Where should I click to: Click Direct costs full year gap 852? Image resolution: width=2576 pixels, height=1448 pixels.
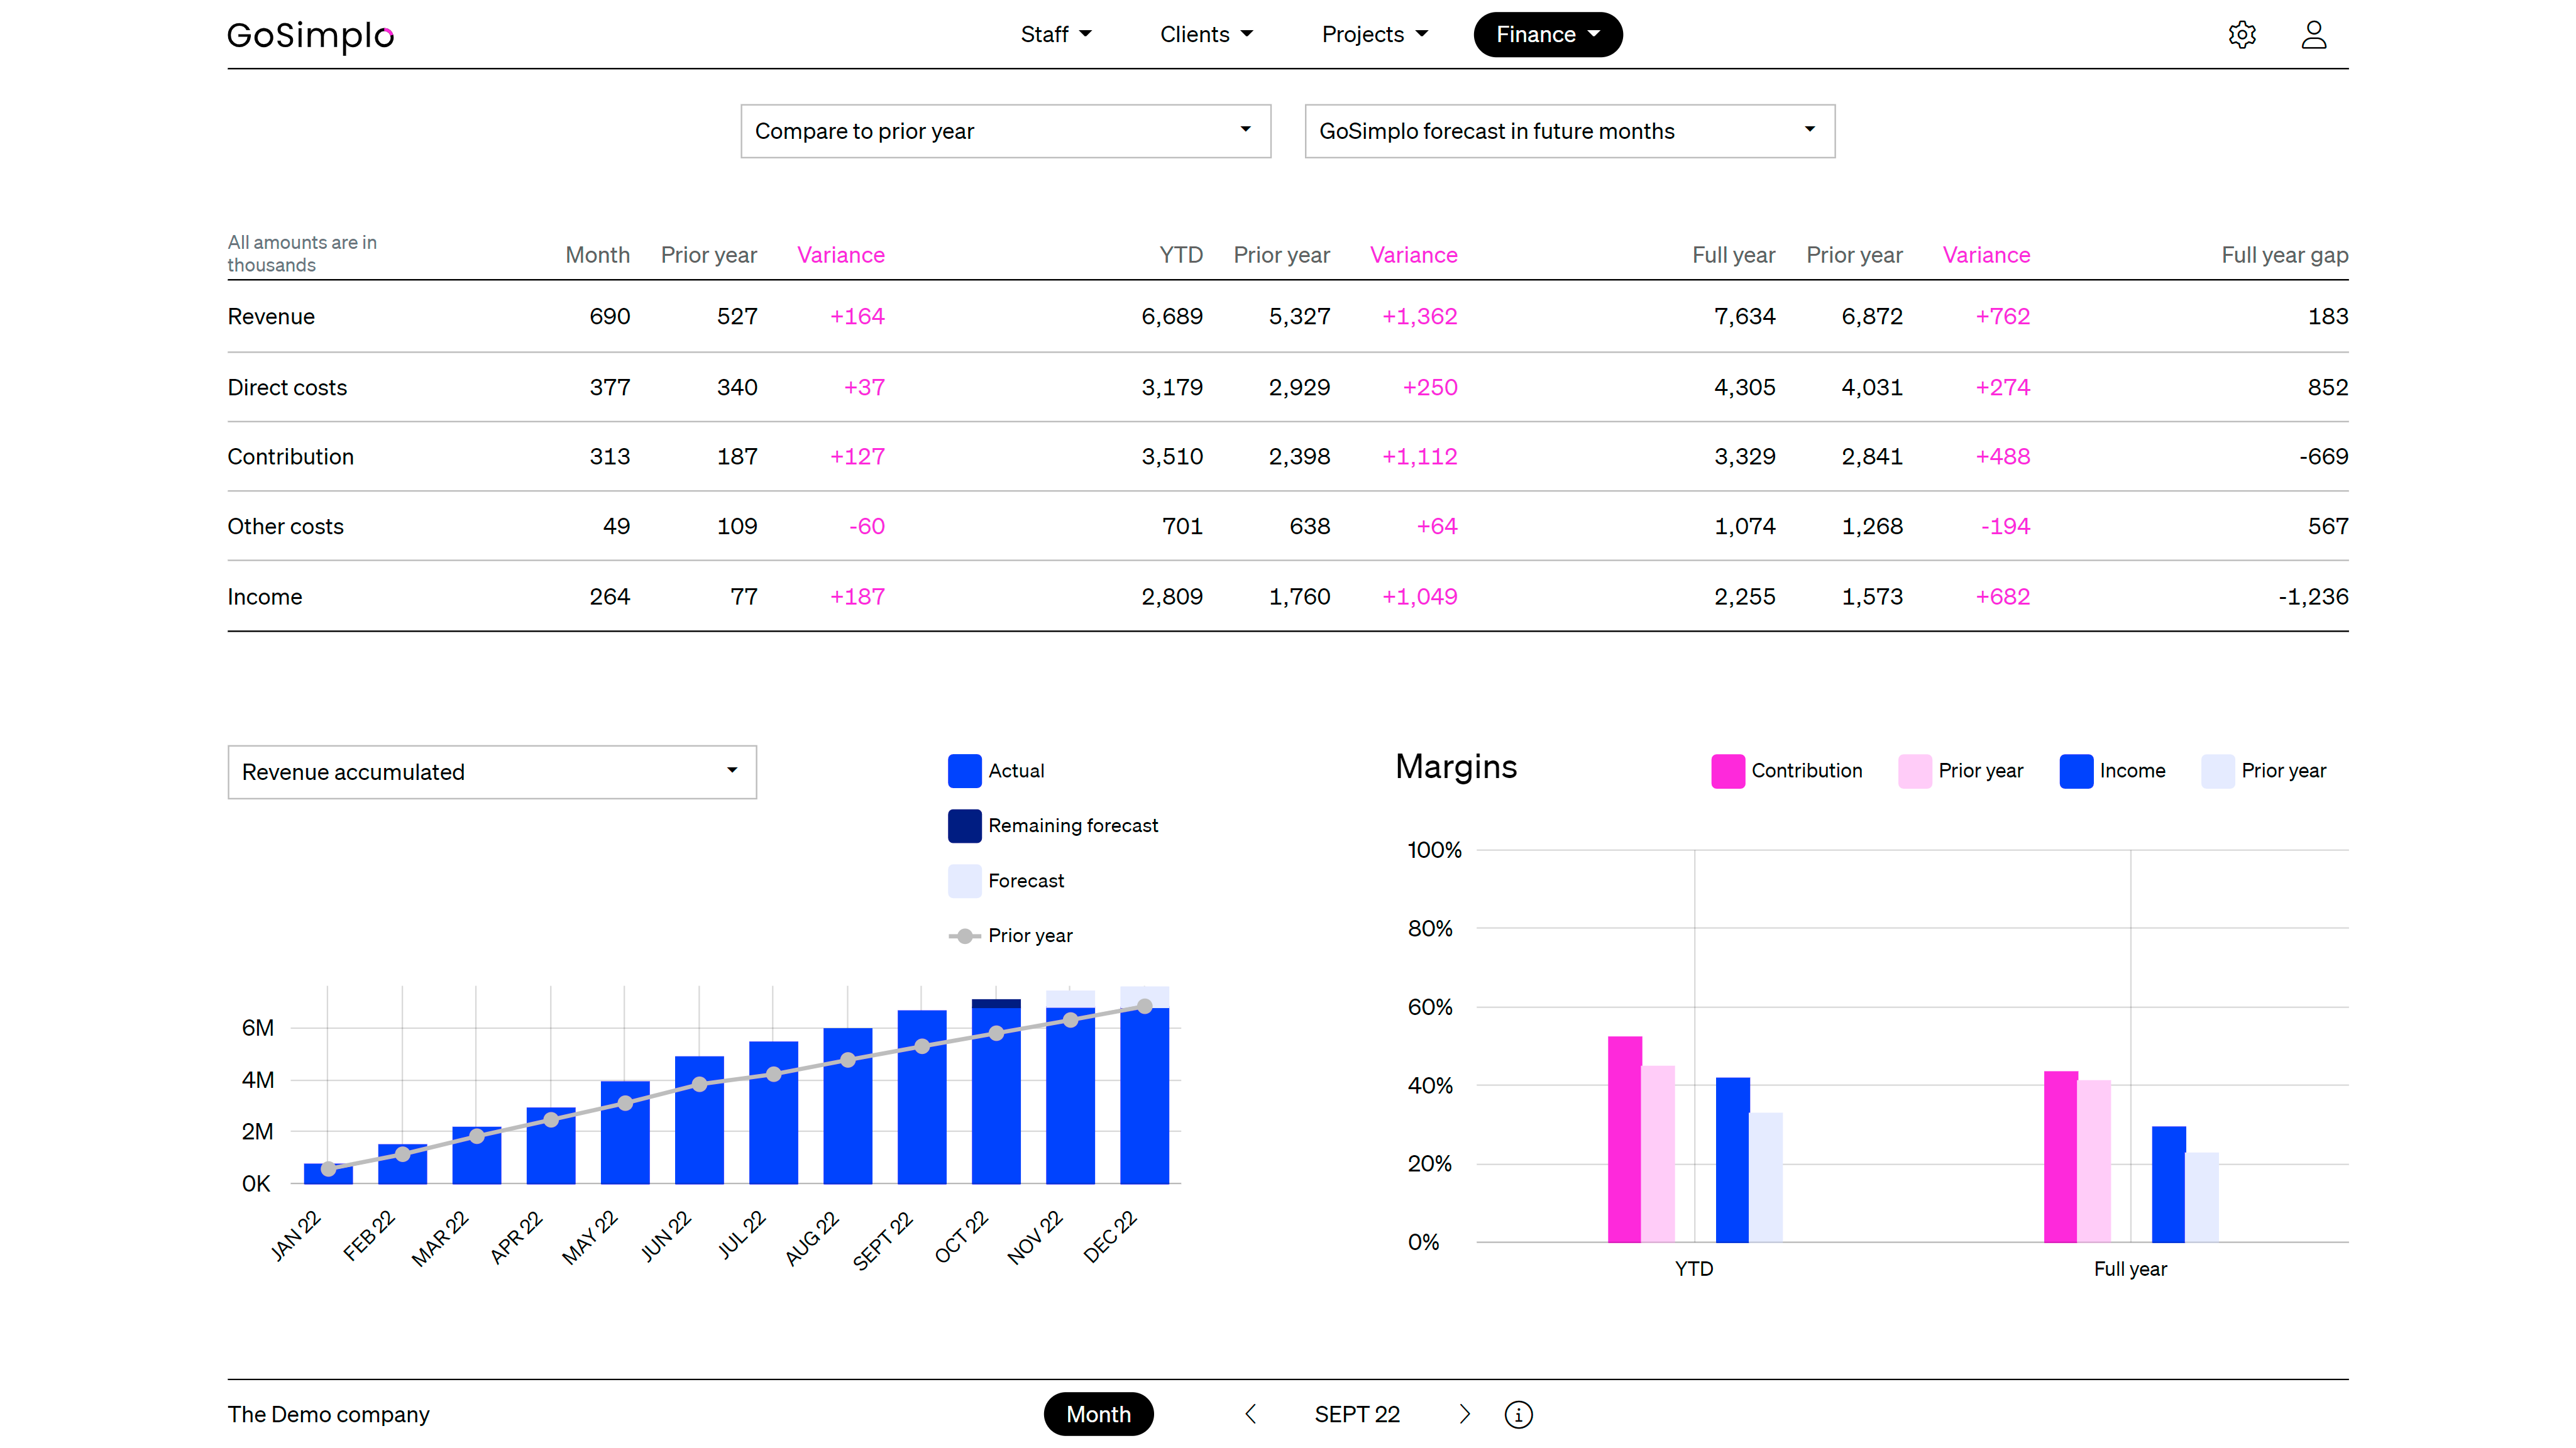click(2327, 387)
